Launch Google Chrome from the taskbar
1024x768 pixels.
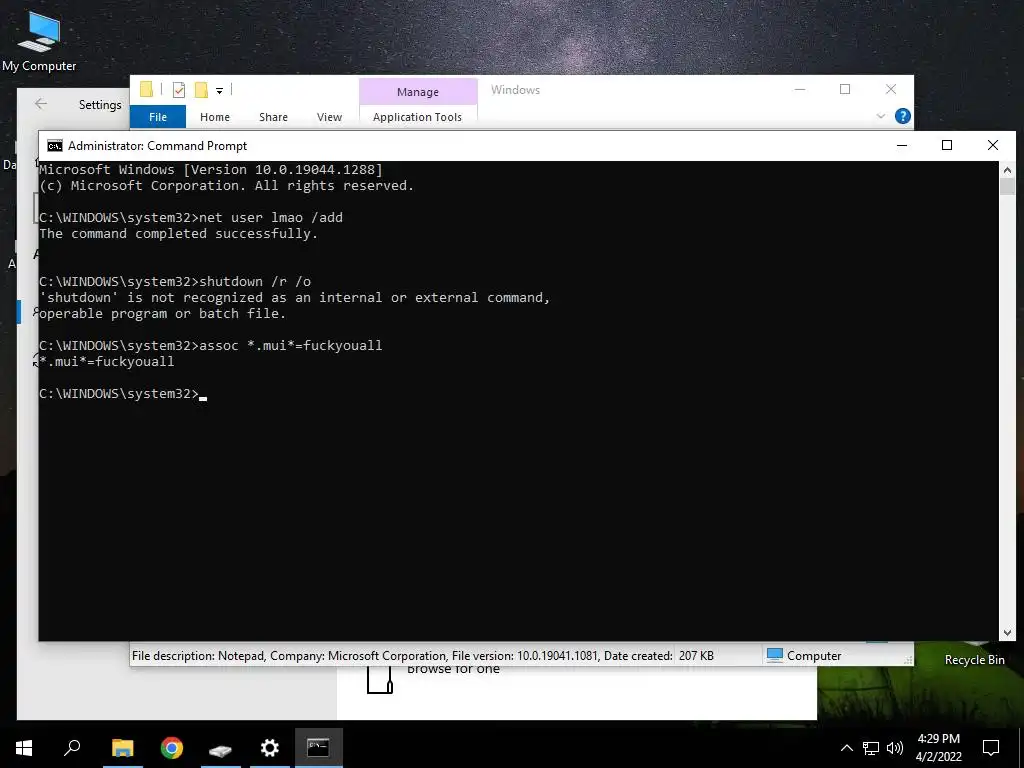point(172,748)
